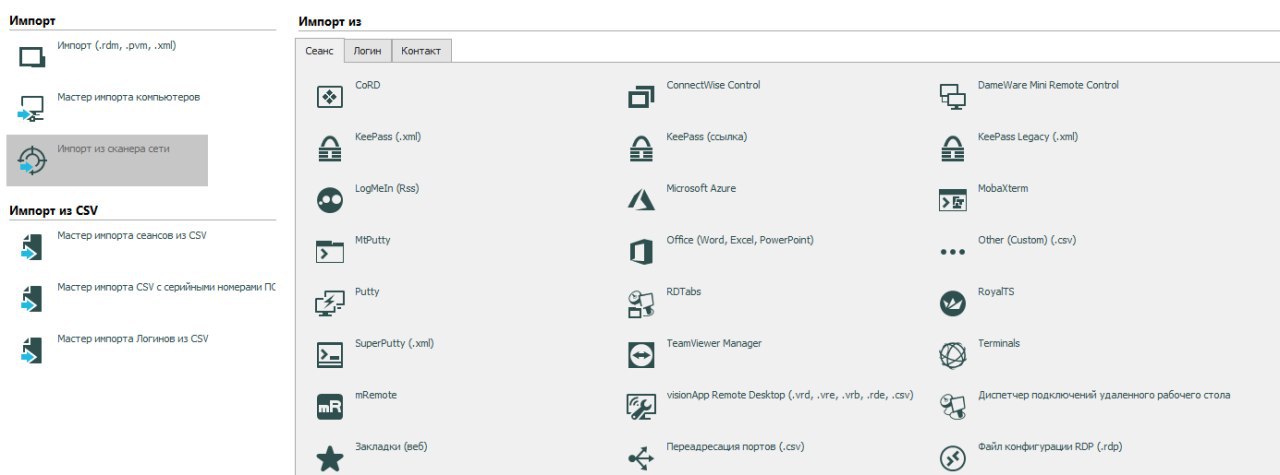
Task: Select the MtPutty terminal icon
Action: pyautogui.click(x=329, y=252)
